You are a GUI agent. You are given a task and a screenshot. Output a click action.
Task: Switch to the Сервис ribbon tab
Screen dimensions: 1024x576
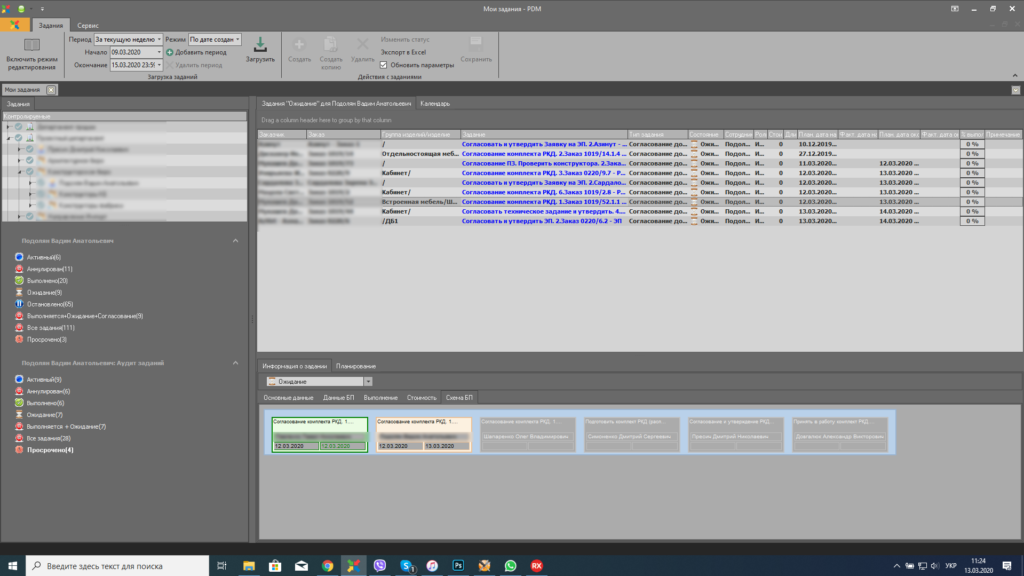pyautogui.click(x=88, y=25)
